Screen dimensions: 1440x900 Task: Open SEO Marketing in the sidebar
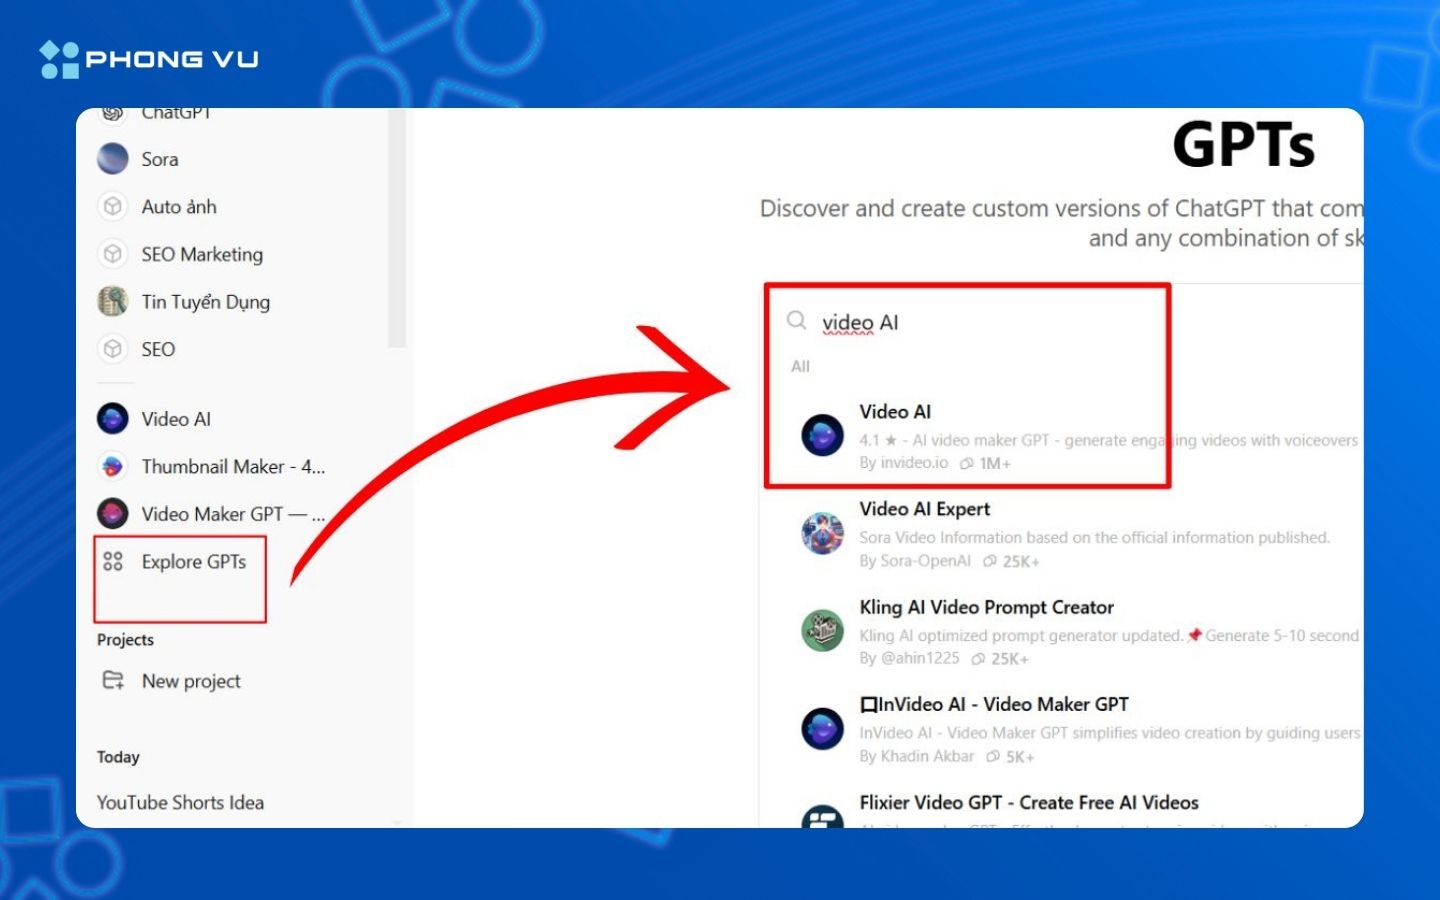pyautogui.click(x=201, y=255)
